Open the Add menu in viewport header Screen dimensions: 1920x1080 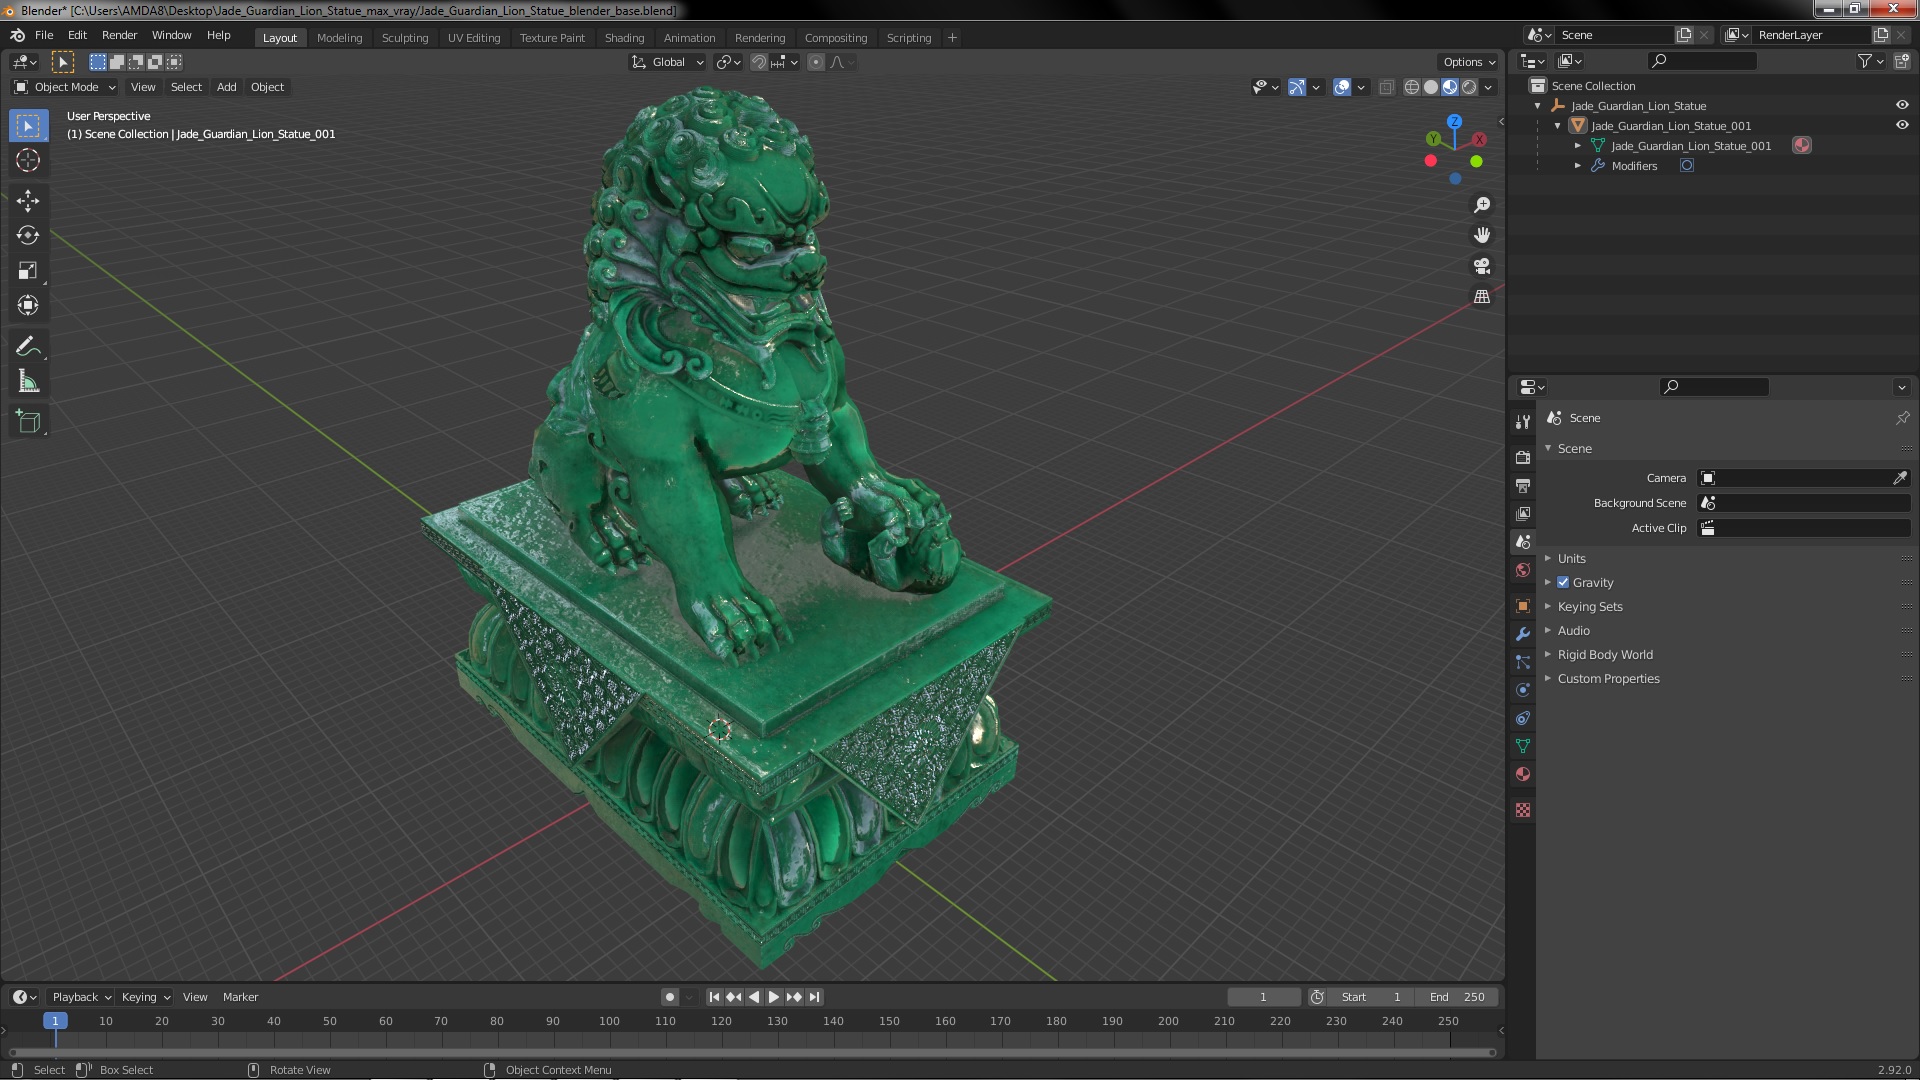click(x=227, y=87)
